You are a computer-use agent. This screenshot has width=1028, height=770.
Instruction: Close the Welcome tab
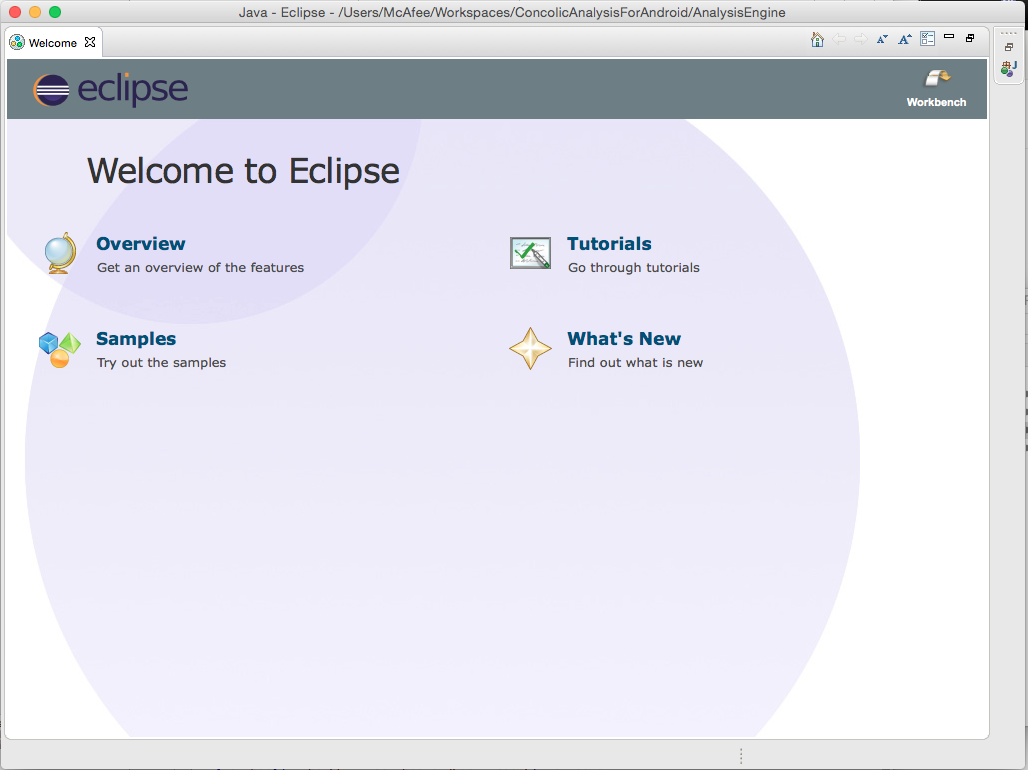click(90, 42)
